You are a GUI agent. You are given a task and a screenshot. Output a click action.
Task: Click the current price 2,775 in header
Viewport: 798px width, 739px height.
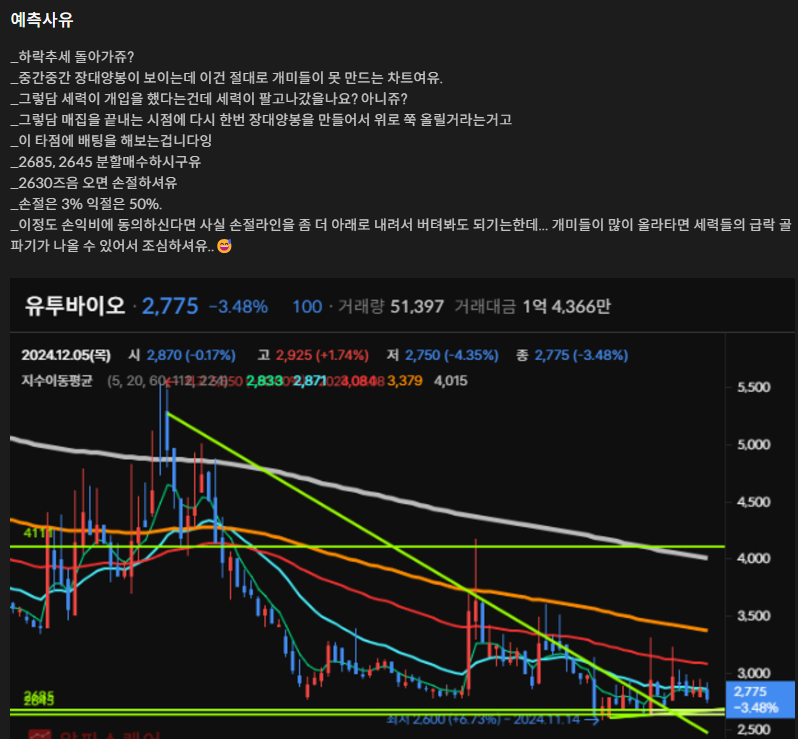tap(170, 306)
